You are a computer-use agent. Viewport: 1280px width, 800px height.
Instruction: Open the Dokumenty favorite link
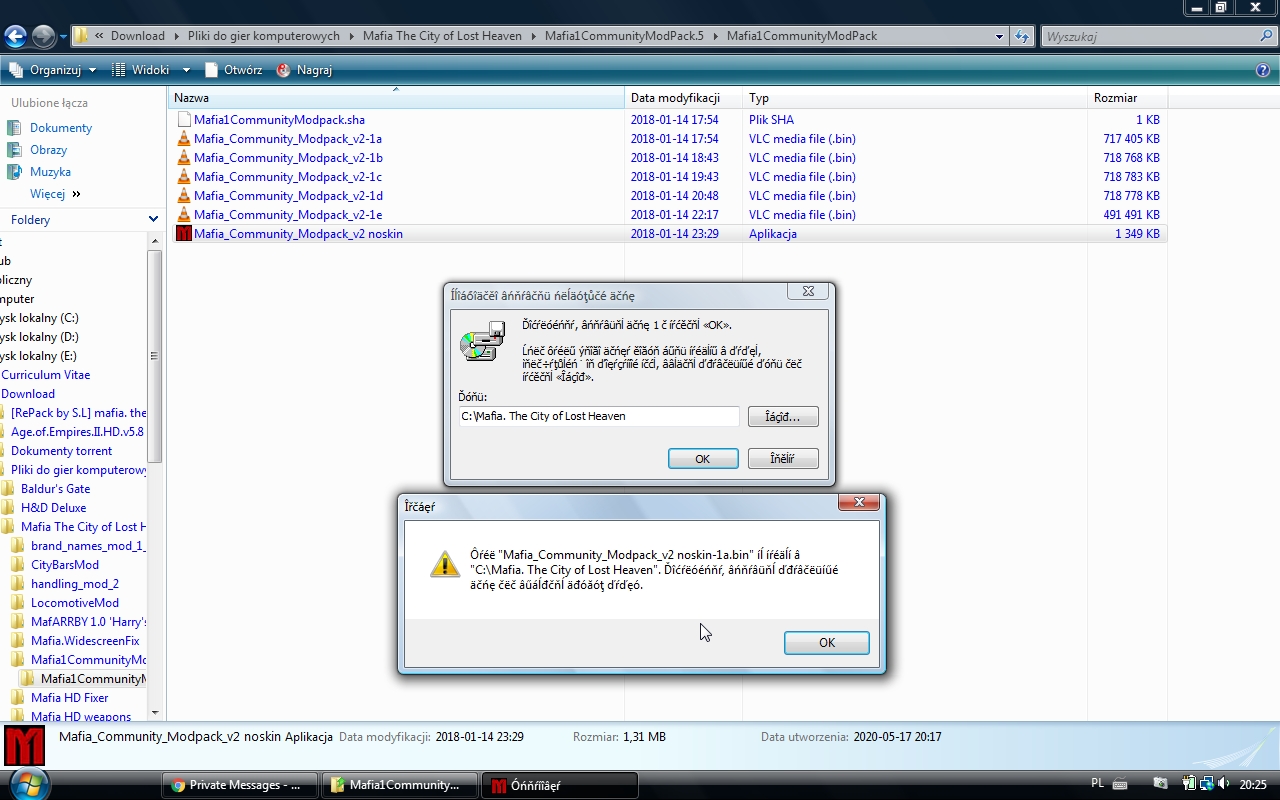pyautogui.click(x=61, y=128)
